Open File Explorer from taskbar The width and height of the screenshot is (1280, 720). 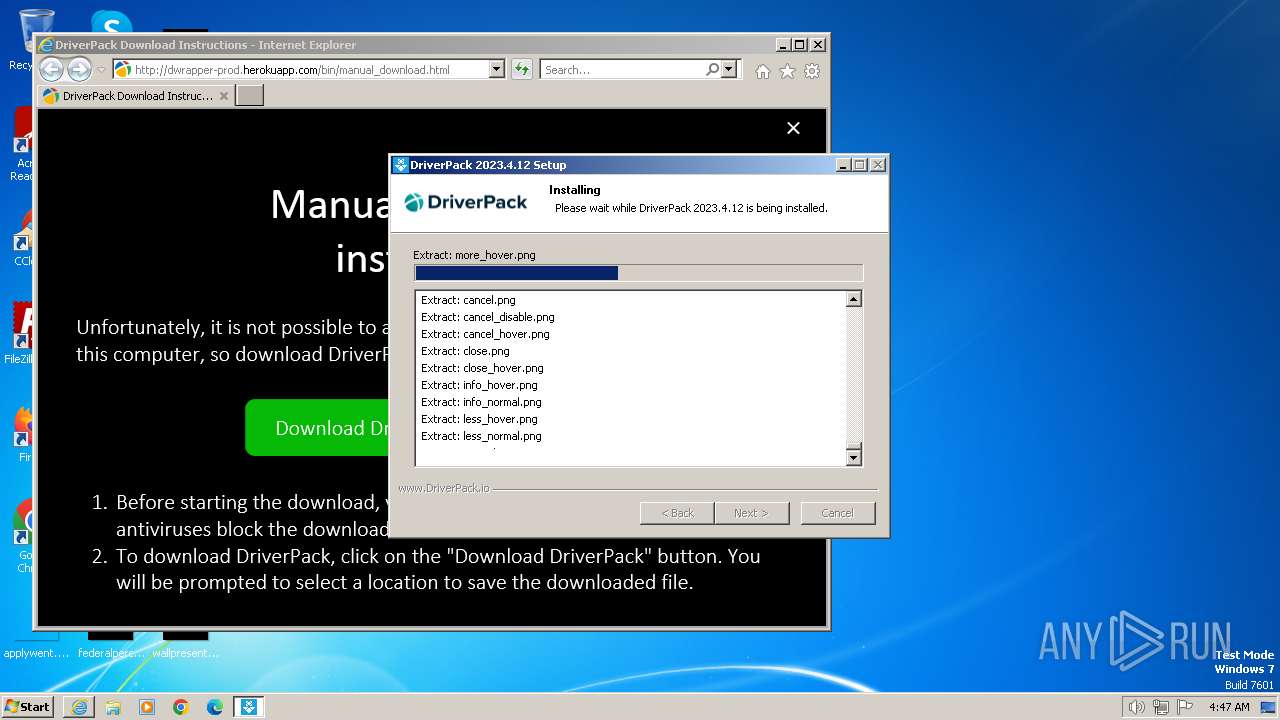pyautogui.click(x=113, y=707)
